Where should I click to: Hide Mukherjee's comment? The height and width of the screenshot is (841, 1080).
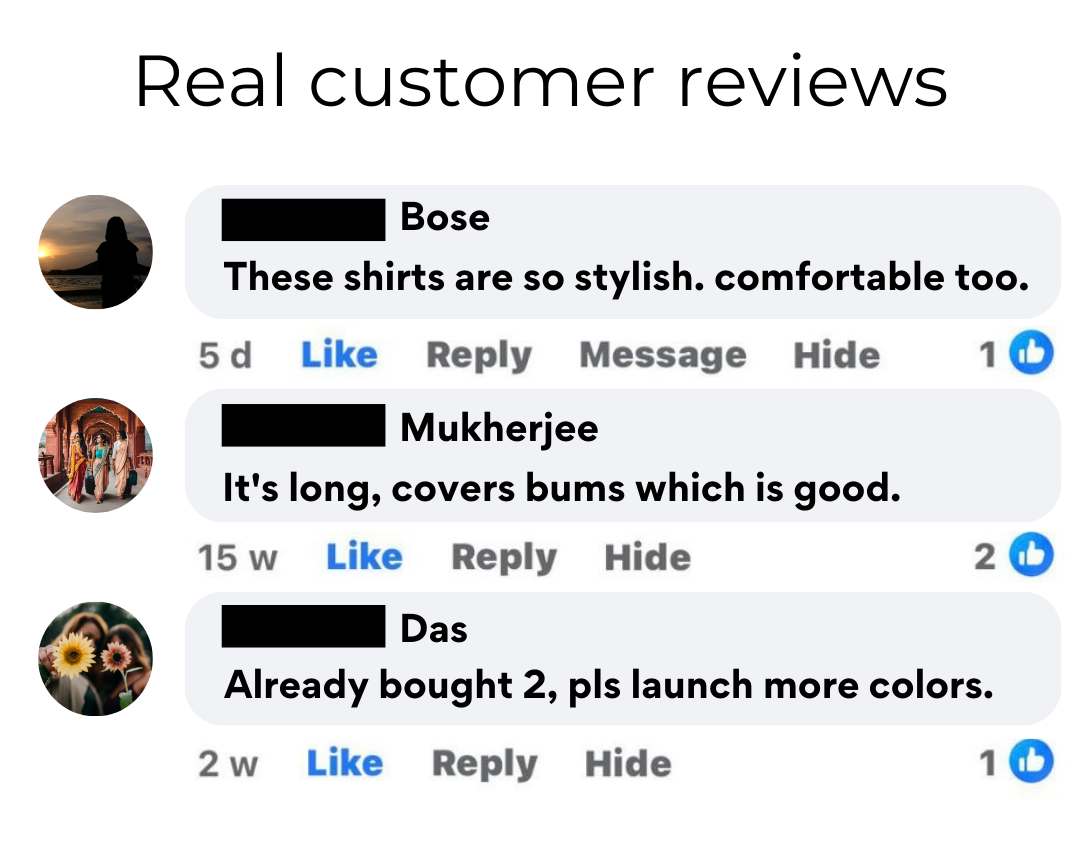647,557
